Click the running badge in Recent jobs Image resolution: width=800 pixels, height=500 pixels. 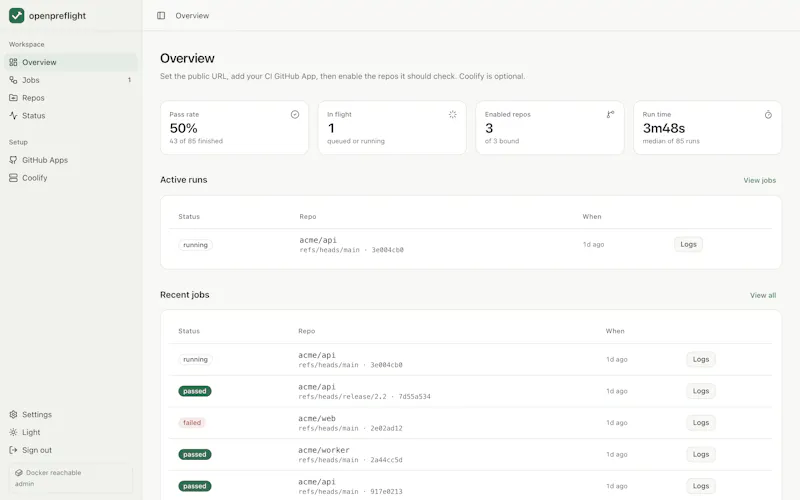tap(195, 360)
